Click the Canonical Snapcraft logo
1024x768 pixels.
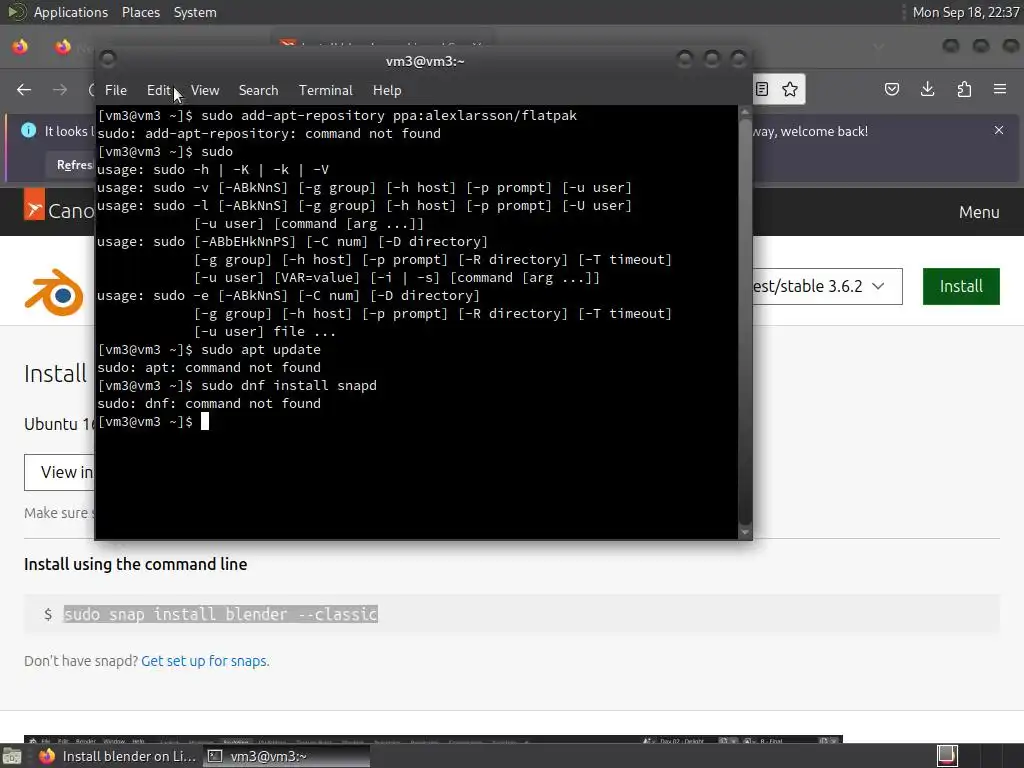point(59,206)
